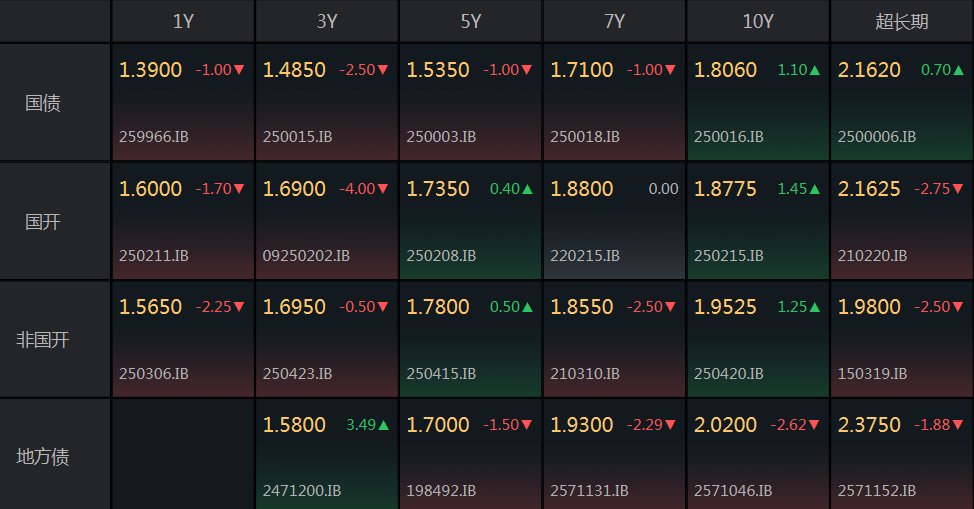Click the 1.8060 yield for 10Y 国债

click(725, 70)
